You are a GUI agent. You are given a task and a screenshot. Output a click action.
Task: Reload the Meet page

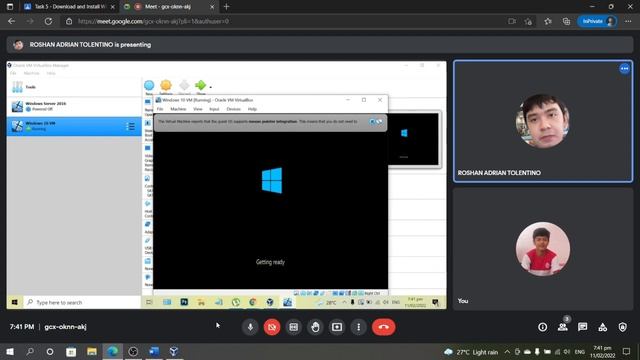(48, 21)
